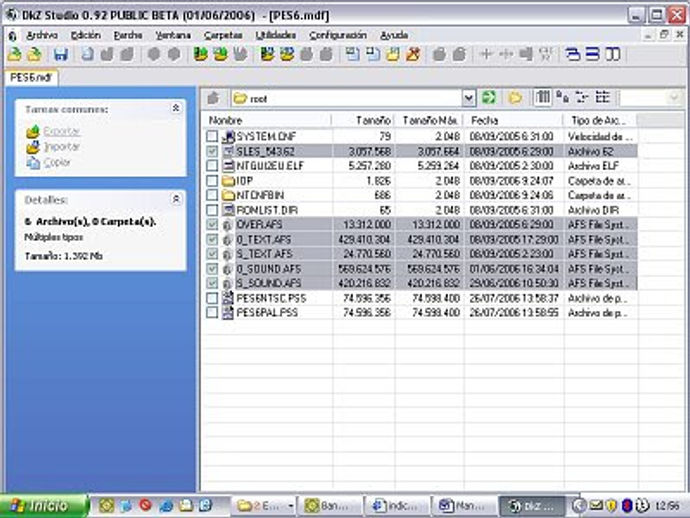Switch to the Ban... taskbar window

pyautogui.click(x=331, y=506)
